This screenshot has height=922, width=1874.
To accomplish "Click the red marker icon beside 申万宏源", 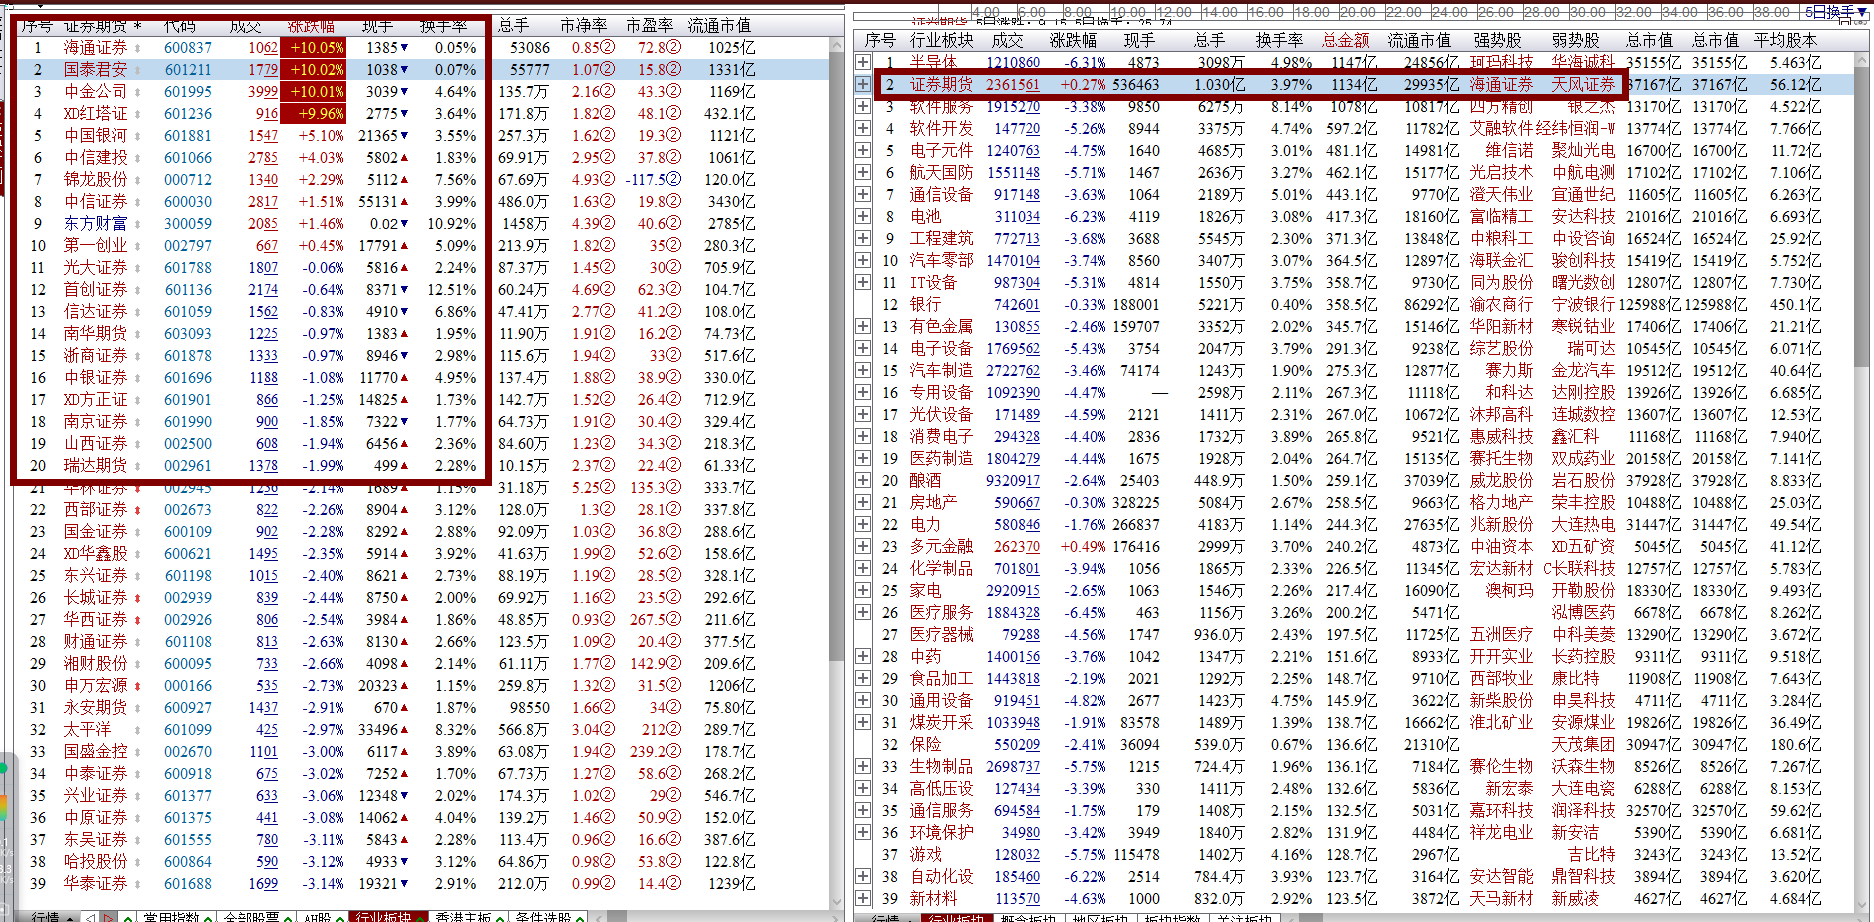I will click(137, 686).
